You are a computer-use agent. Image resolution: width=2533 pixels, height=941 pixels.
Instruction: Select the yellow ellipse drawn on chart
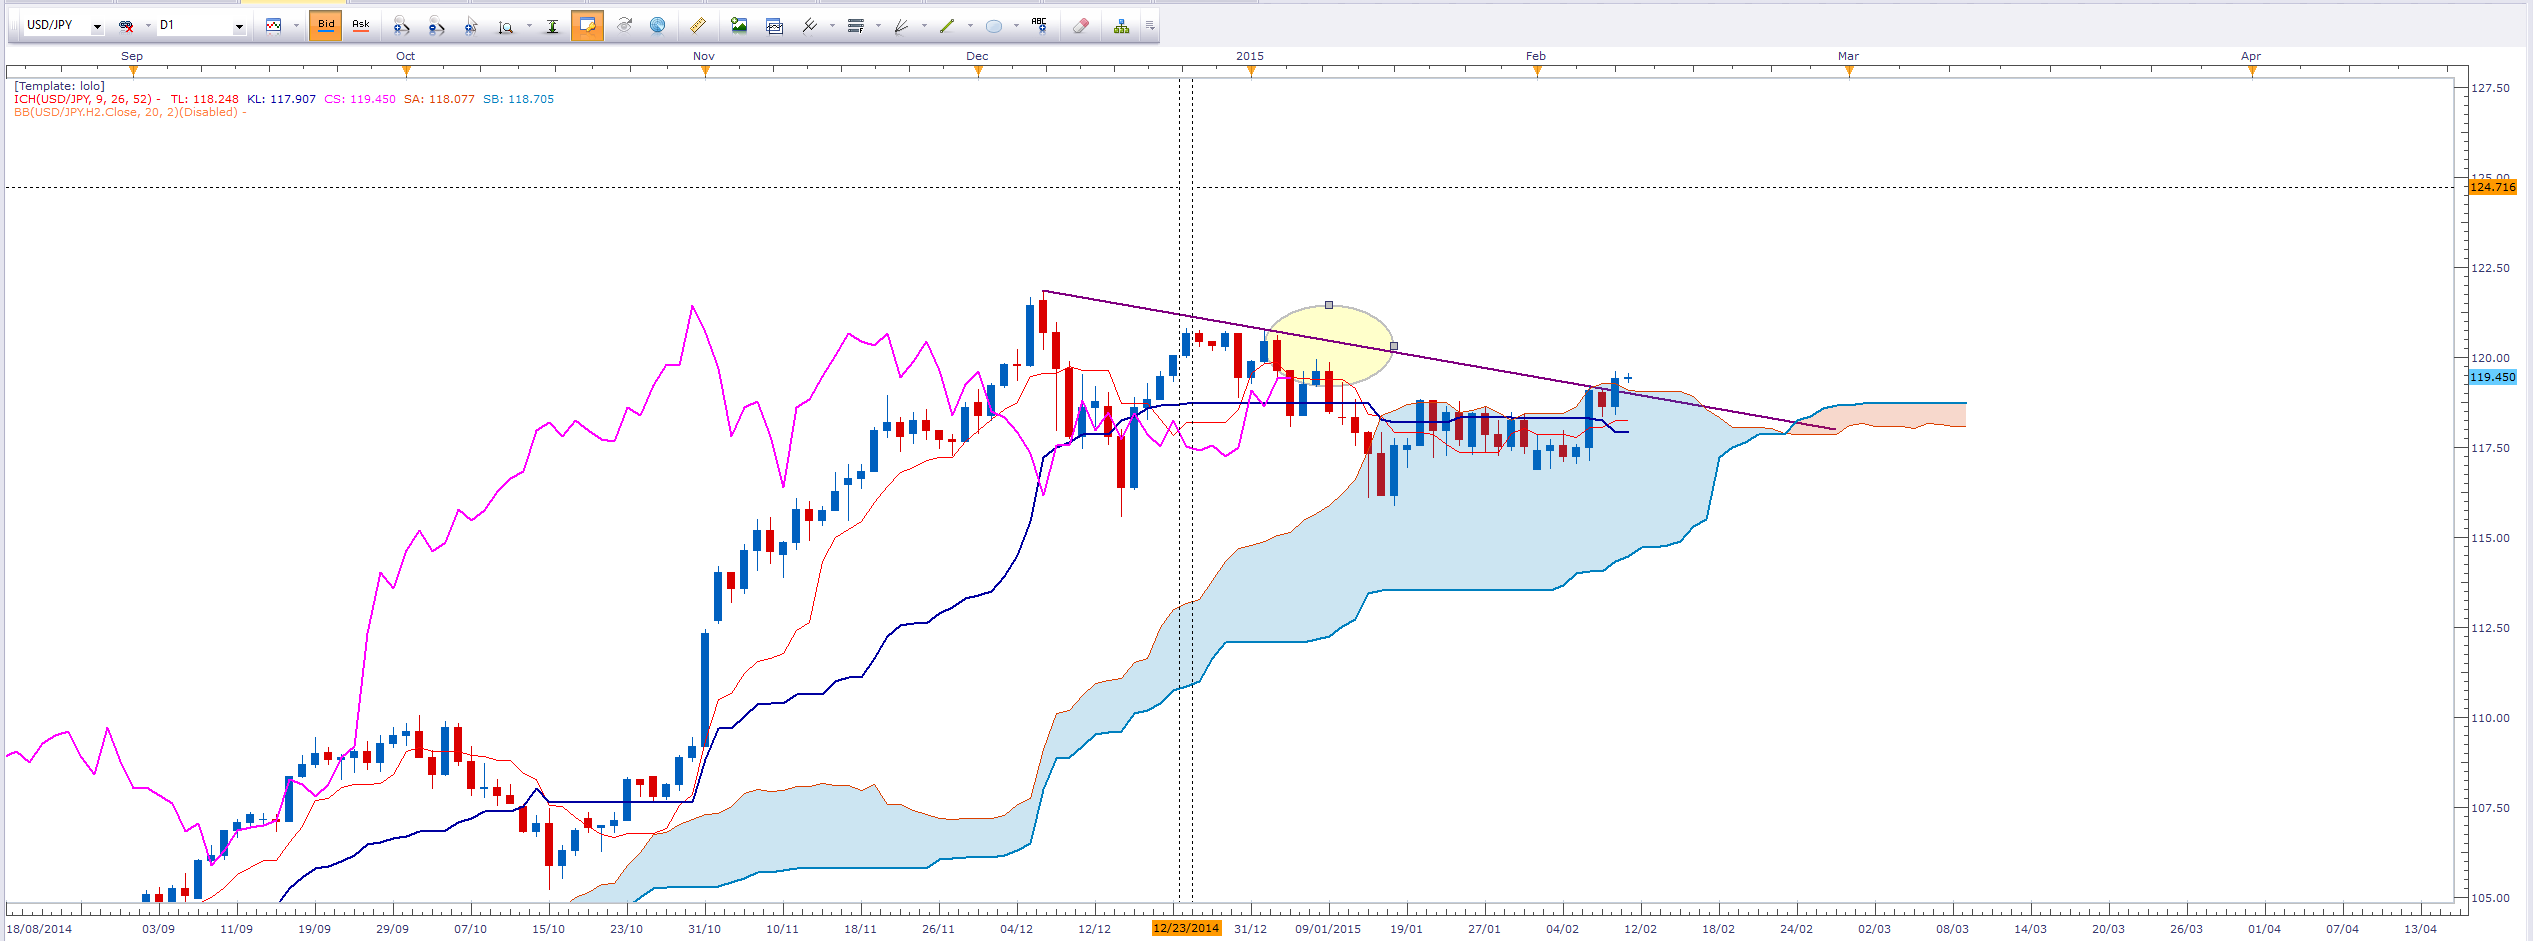click(1330, 346)
